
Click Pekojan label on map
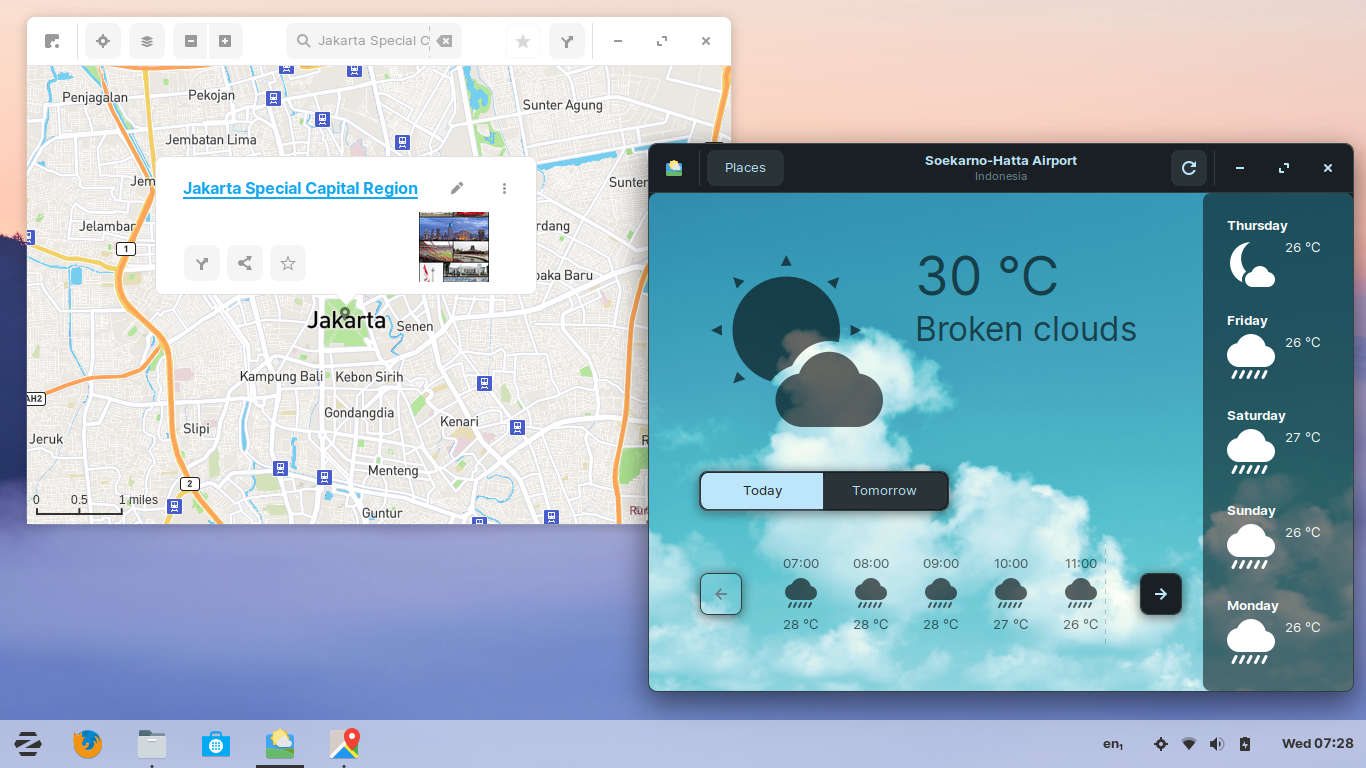pos(212,95)
